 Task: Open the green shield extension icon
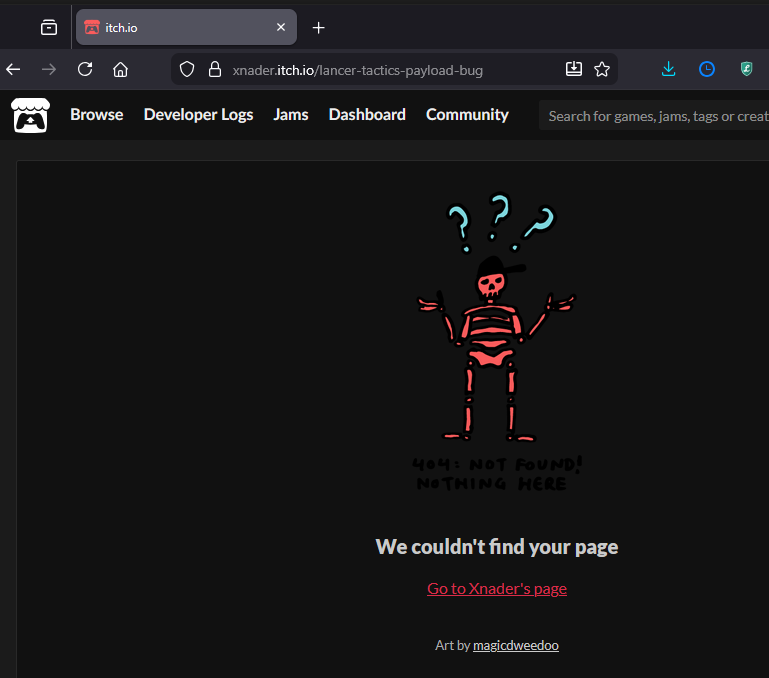click(746, 69)
